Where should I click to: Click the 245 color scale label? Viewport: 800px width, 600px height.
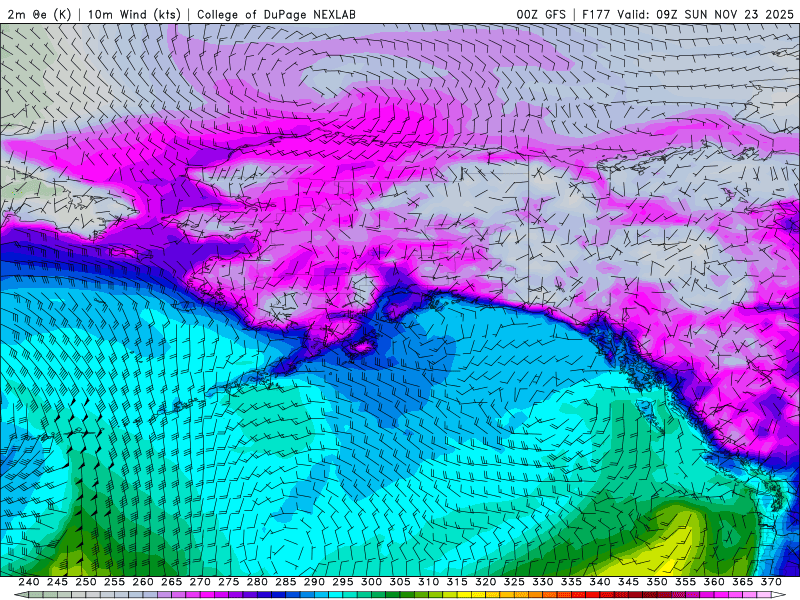coord(57,582)
